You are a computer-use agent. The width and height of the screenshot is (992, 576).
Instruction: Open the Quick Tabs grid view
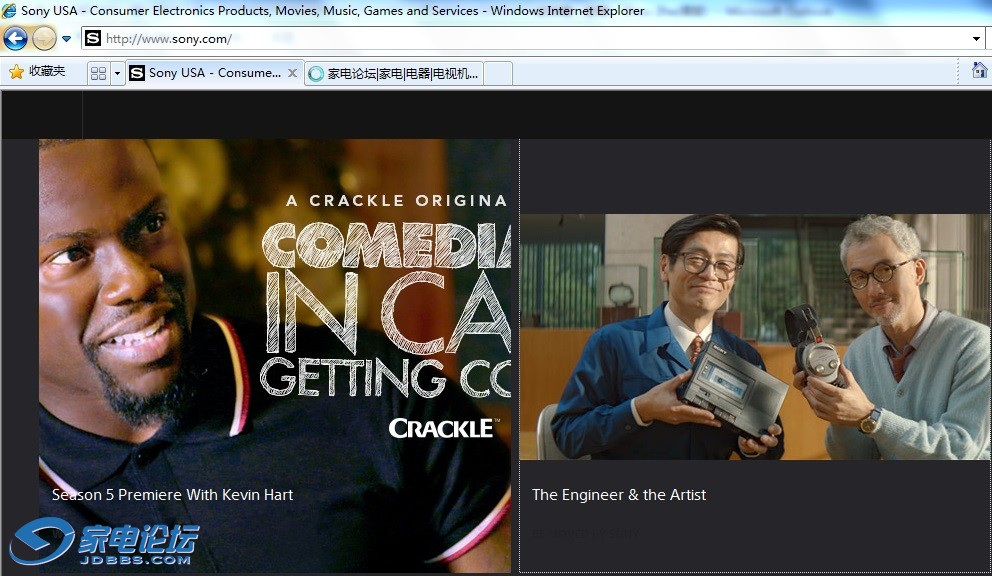(x=98, y=73)
